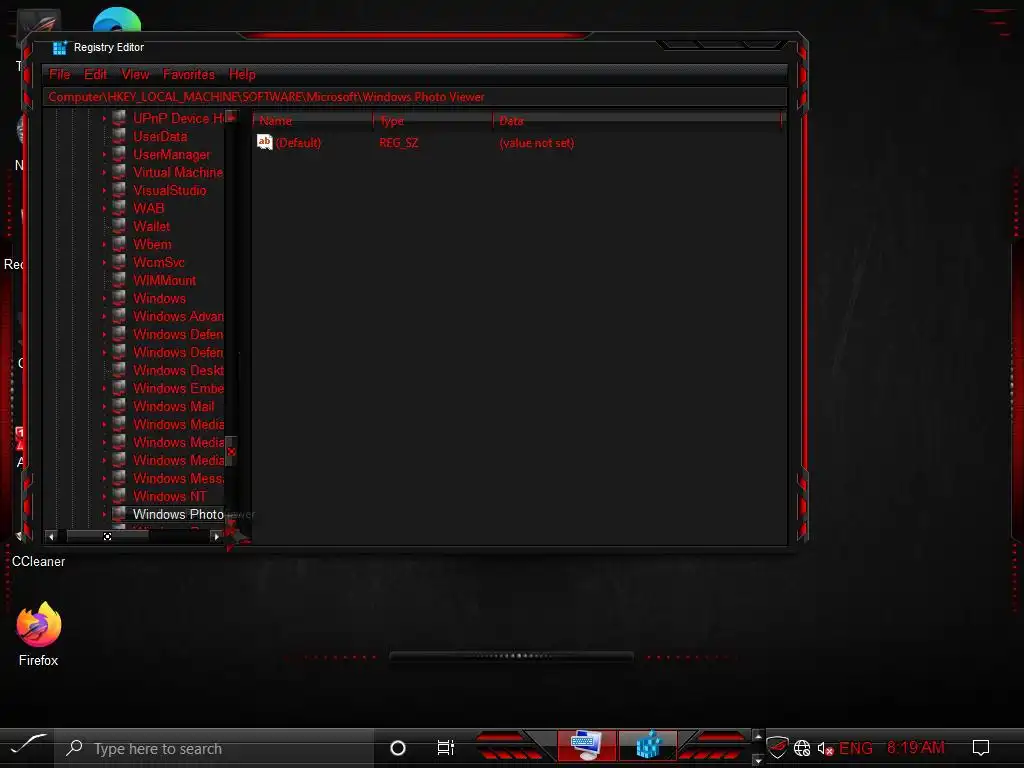Click tree horizontal scrollbar left arrow
This screenshot has height=768, width=1024.
tap(52, 537)
